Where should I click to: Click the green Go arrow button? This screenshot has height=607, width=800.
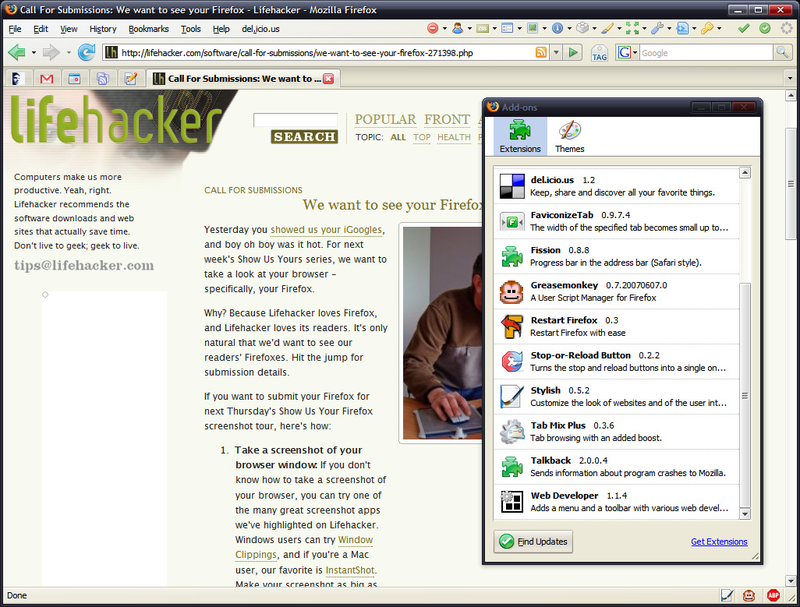point(573,52)
